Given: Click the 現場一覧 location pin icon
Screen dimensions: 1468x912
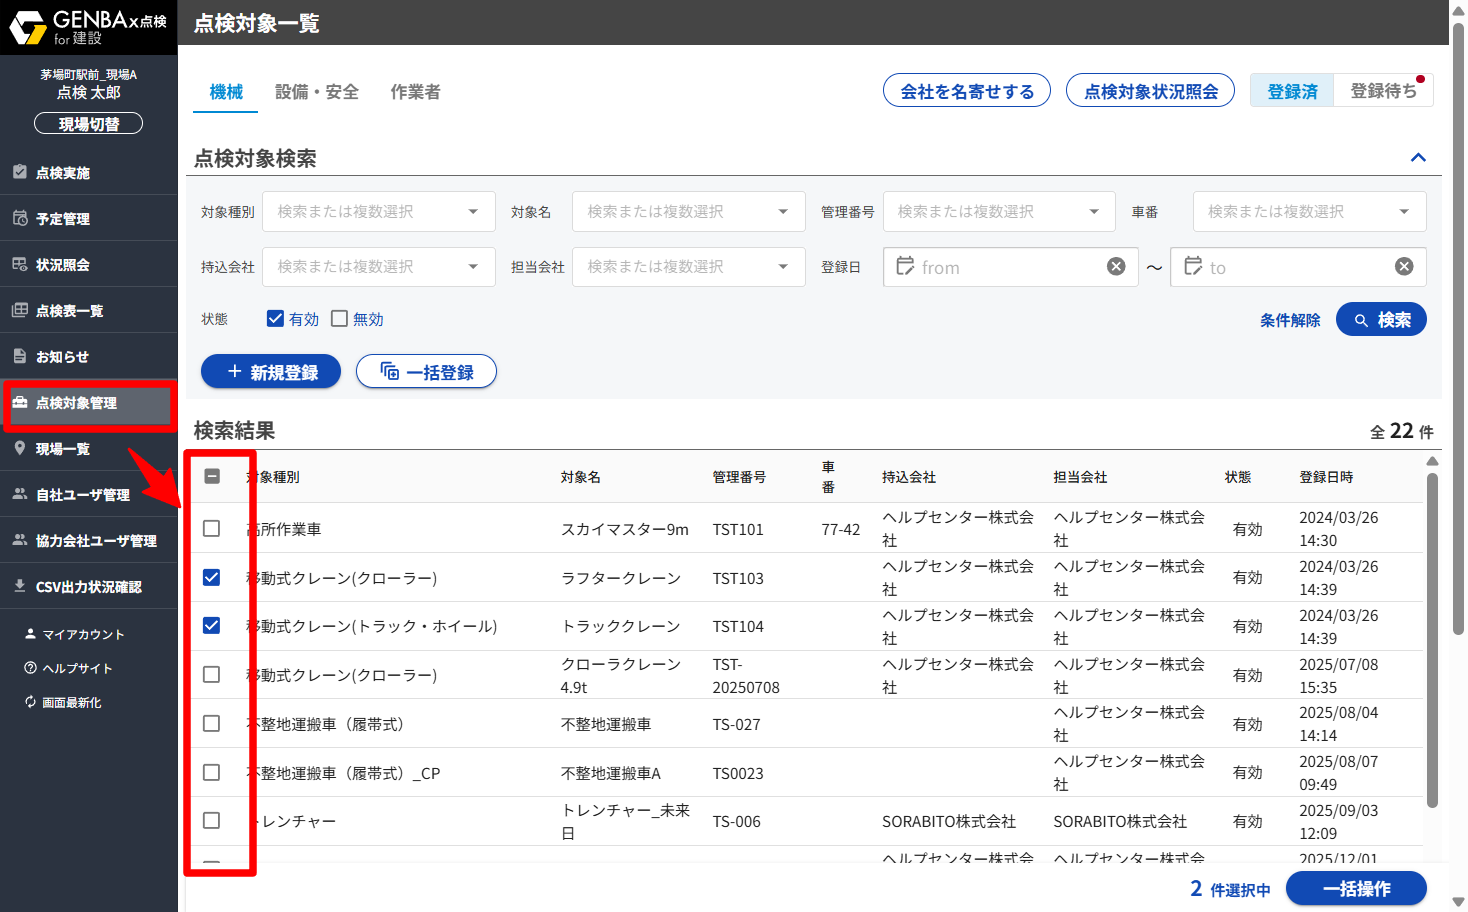Looking at the screenshot, I should pyautogui.click(x=20, y=448).
